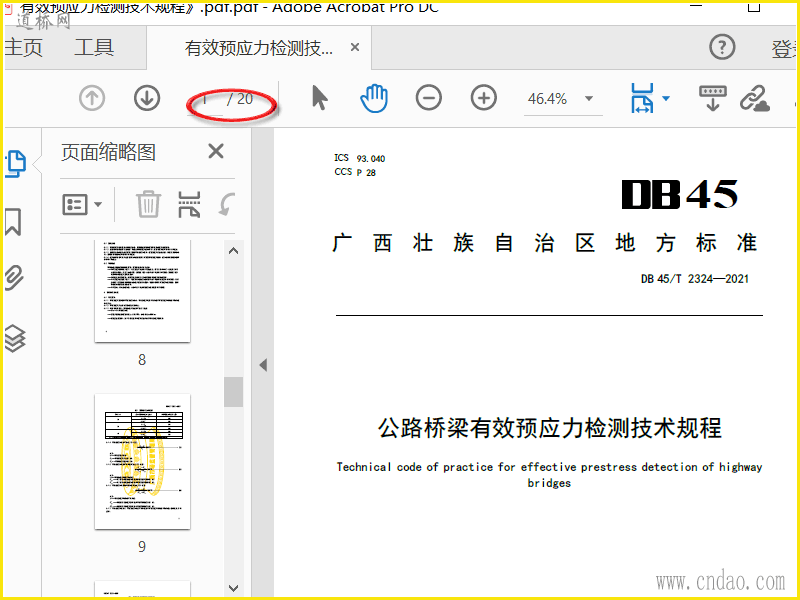The width and height of the screenshot is (800, 600).
Task: Click the 页面缩略图 panel title
Action: pyautogui.click(x=108, y=152)
